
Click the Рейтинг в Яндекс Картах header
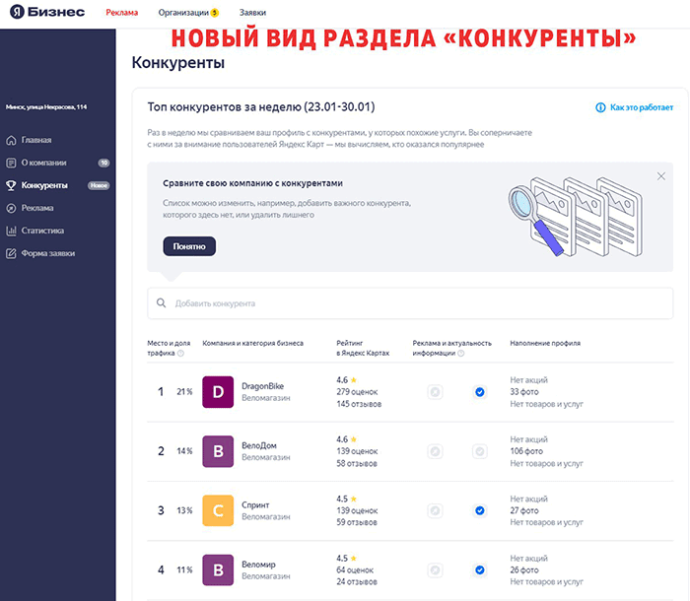tap(363, 348)
